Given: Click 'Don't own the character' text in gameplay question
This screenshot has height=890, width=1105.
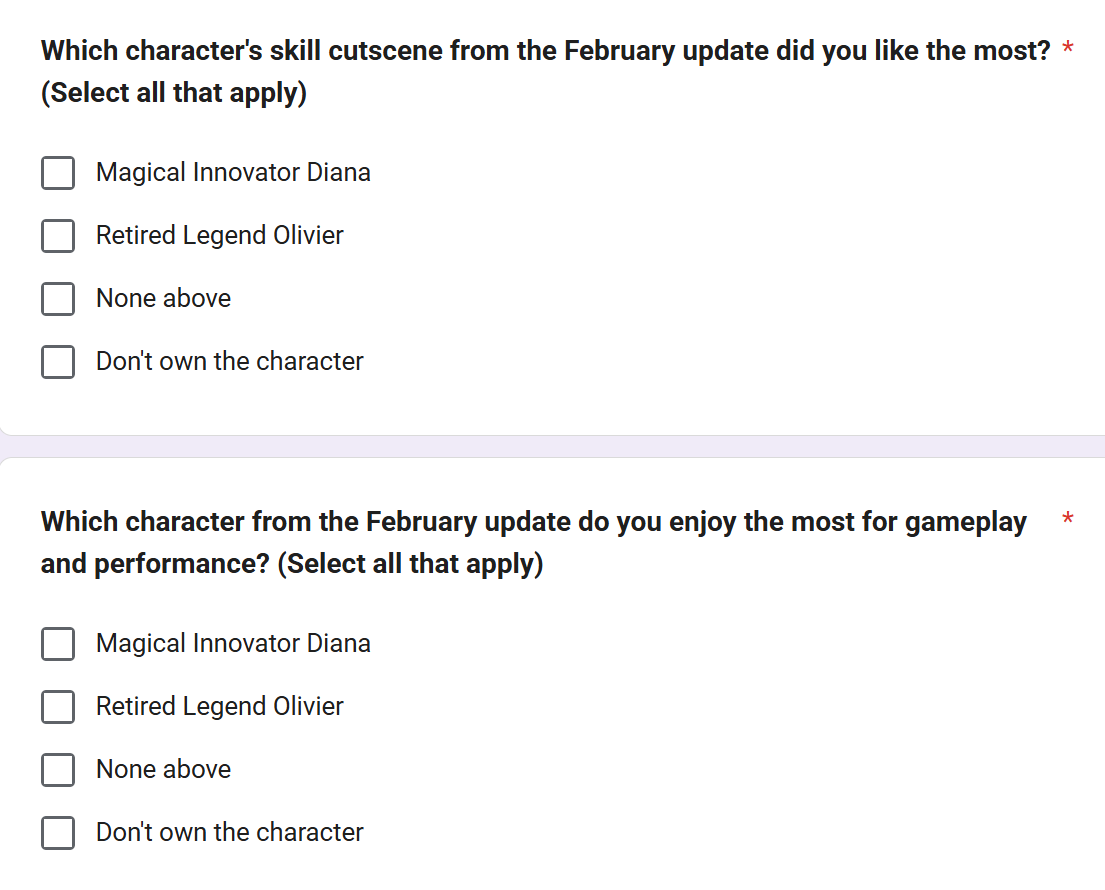Looking at the screenshot, I should click(229, 832).
